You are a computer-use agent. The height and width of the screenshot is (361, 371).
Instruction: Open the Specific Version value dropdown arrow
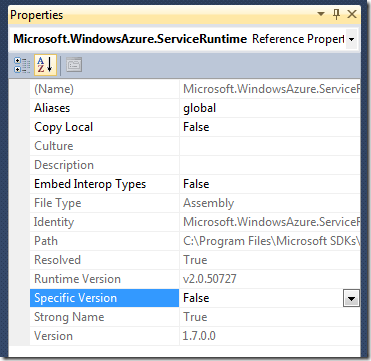[x=351, y=298]
